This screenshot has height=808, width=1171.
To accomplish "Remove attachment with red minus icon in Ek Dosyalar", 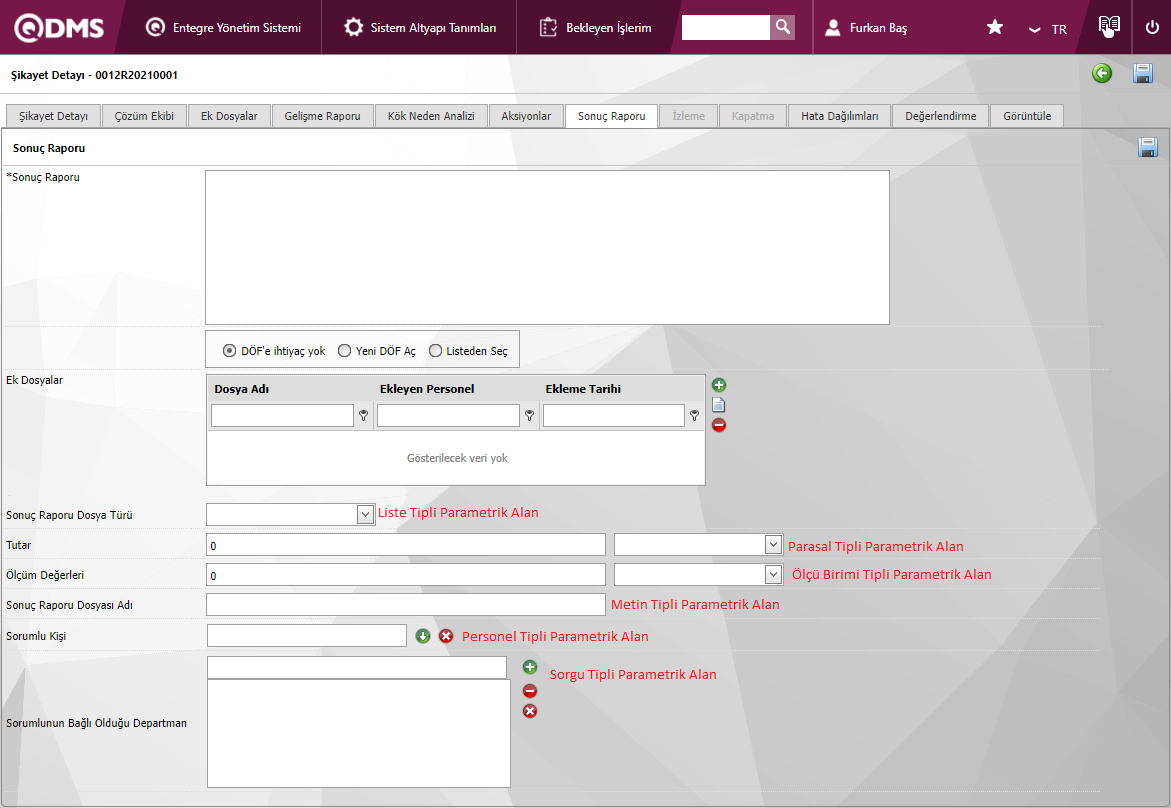I will pyautogui.click(x=719, y=425).
